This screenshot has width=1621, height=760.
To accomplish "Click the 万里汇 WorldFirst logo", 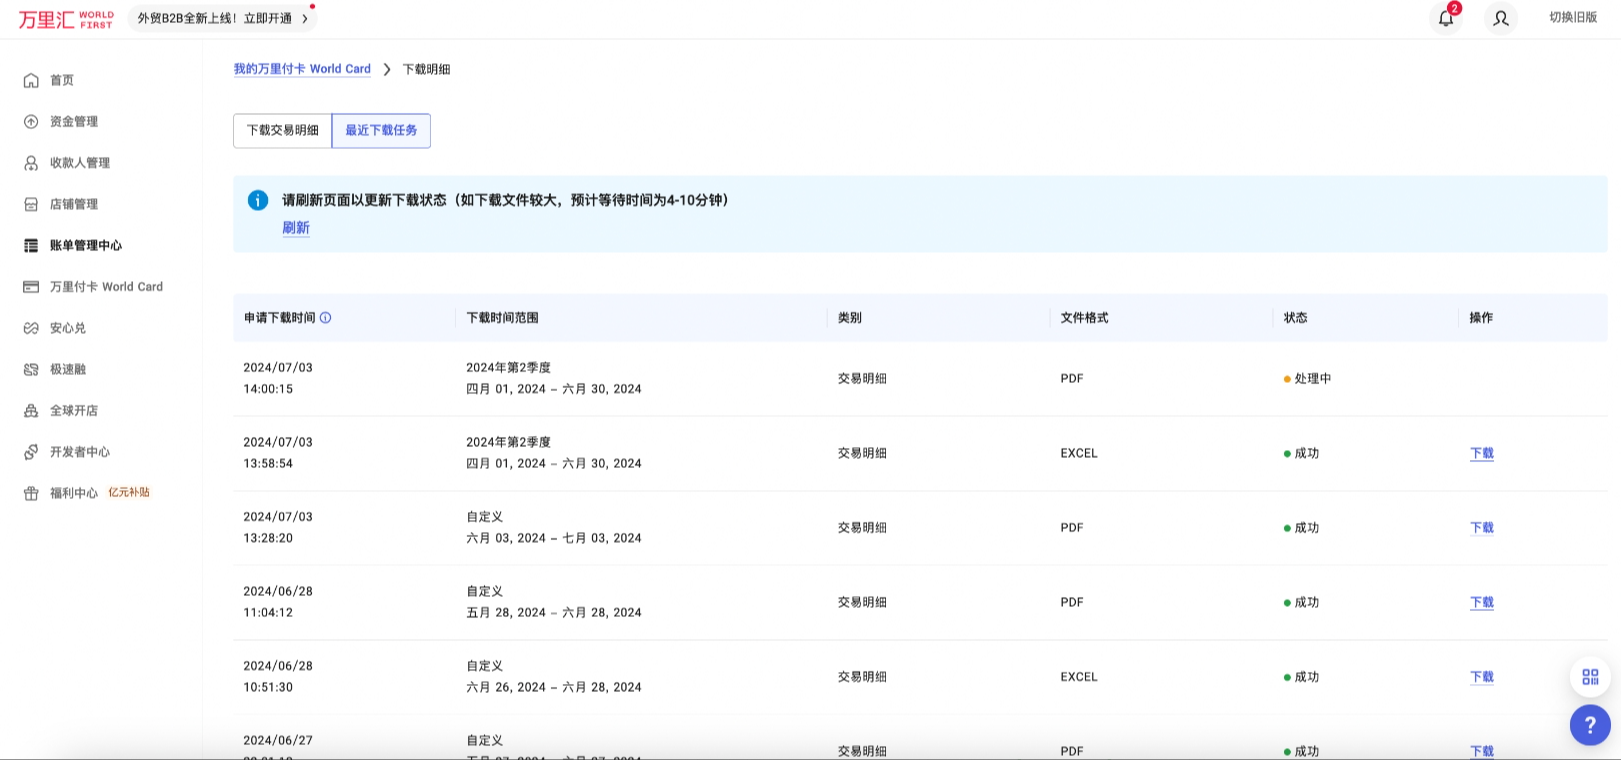I will [x=66, y=19].
